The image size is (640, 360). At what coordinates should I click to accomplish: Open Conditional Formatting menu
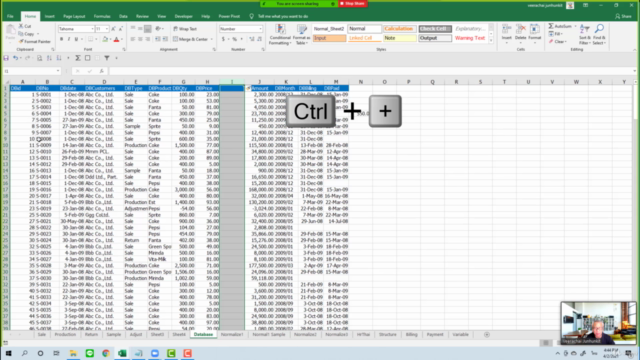pyautogui.click(x=280, y=35)
